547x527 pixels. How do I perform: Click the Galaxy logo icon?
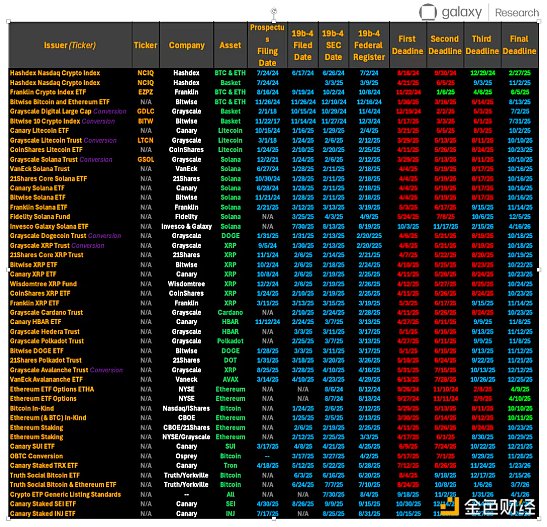point(428,12)
